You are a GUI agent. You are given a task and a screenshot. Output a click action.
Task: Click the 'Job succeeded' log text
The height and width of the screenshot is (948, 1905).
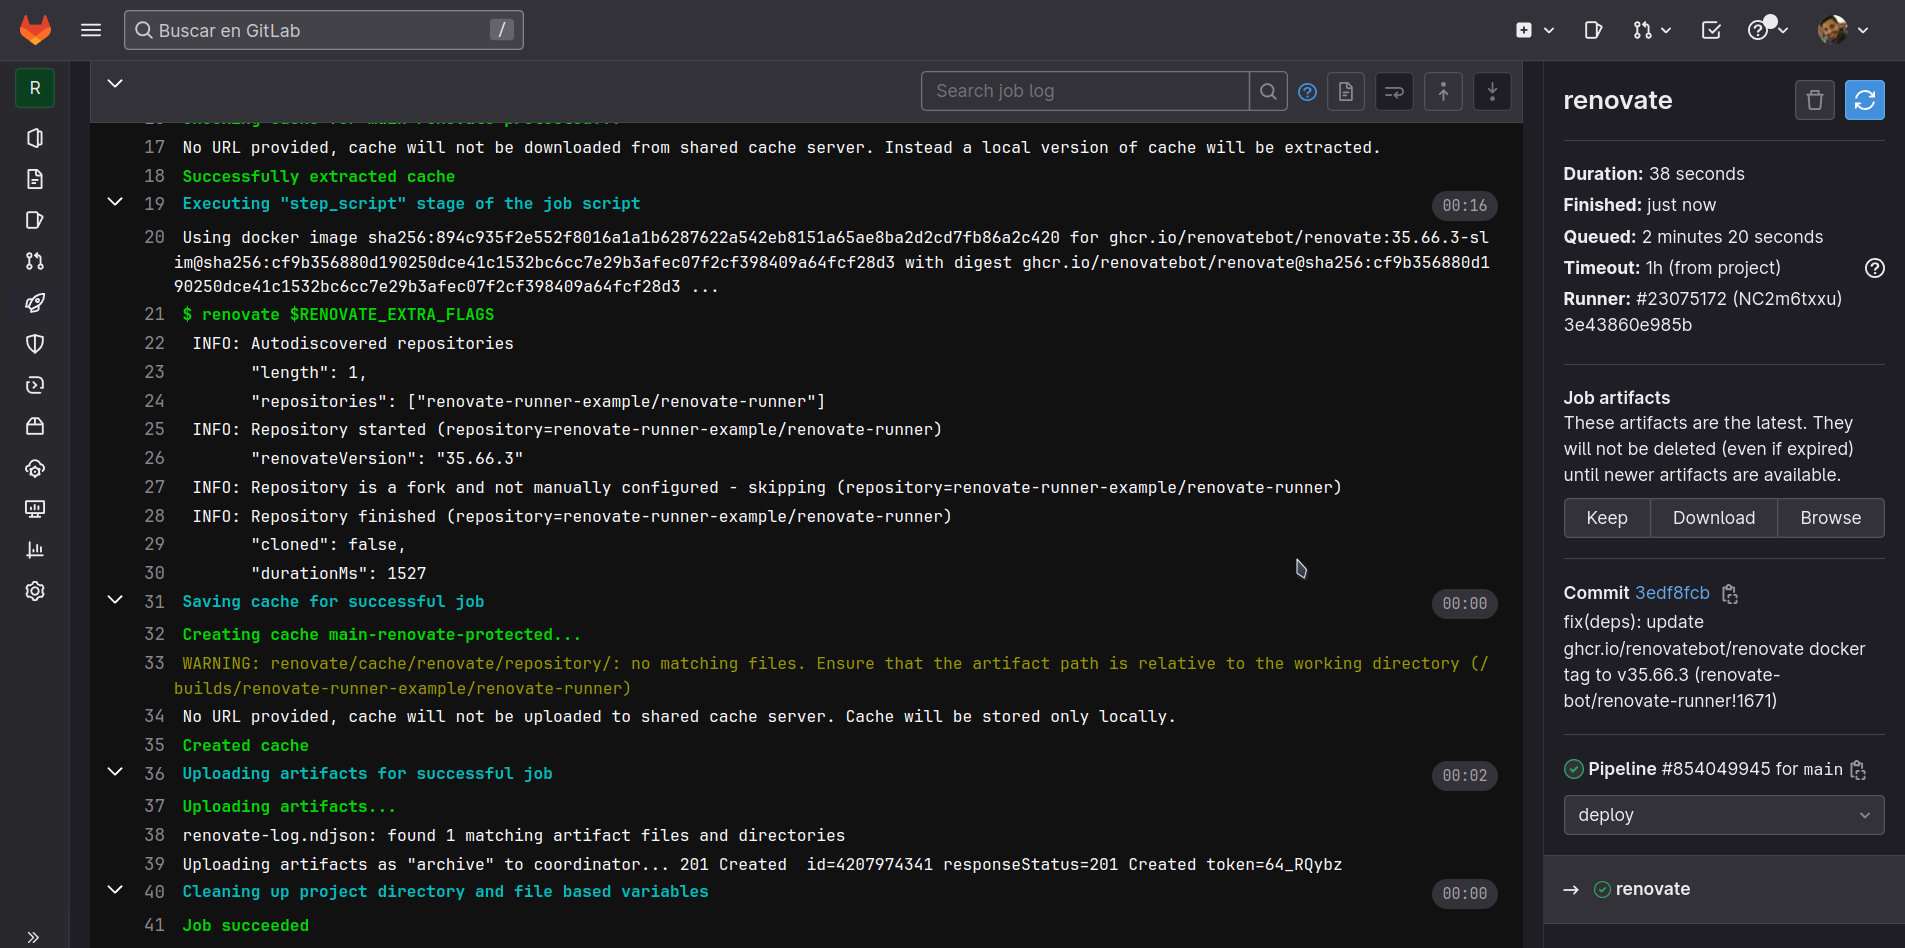(x=246, y=926)
